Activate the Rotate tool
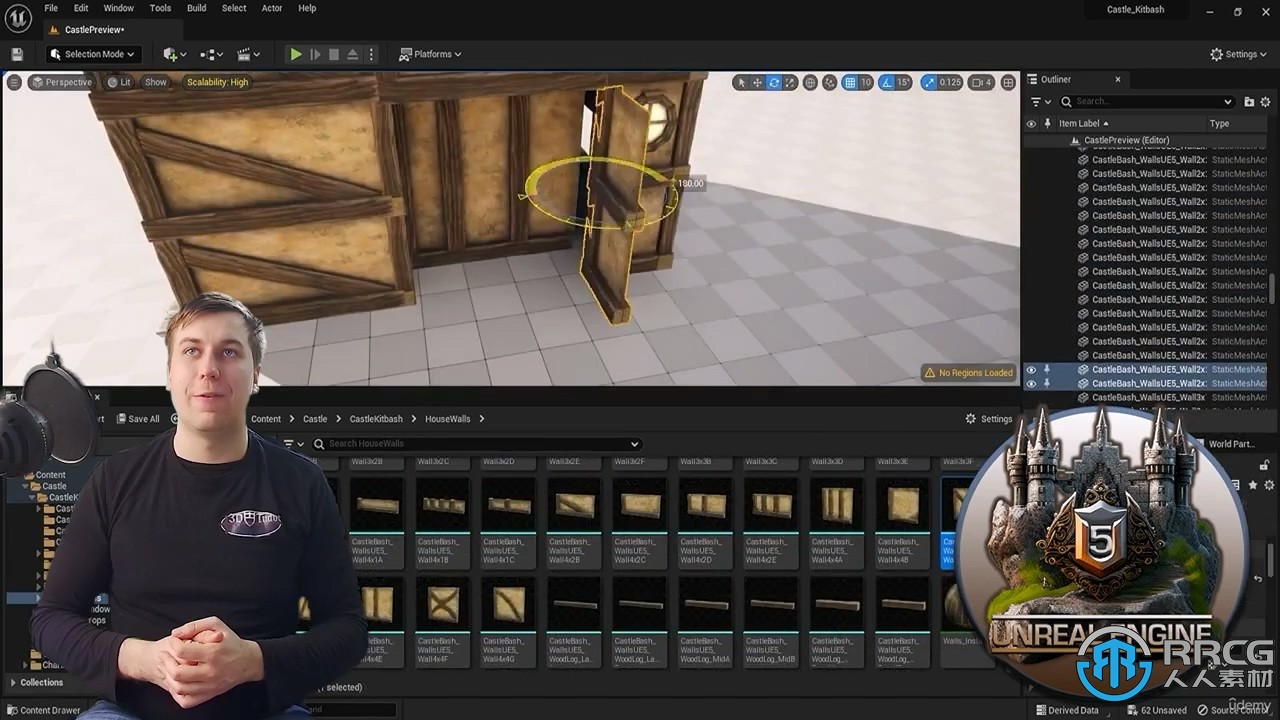 pyautogui.click(x=774, y=82)
